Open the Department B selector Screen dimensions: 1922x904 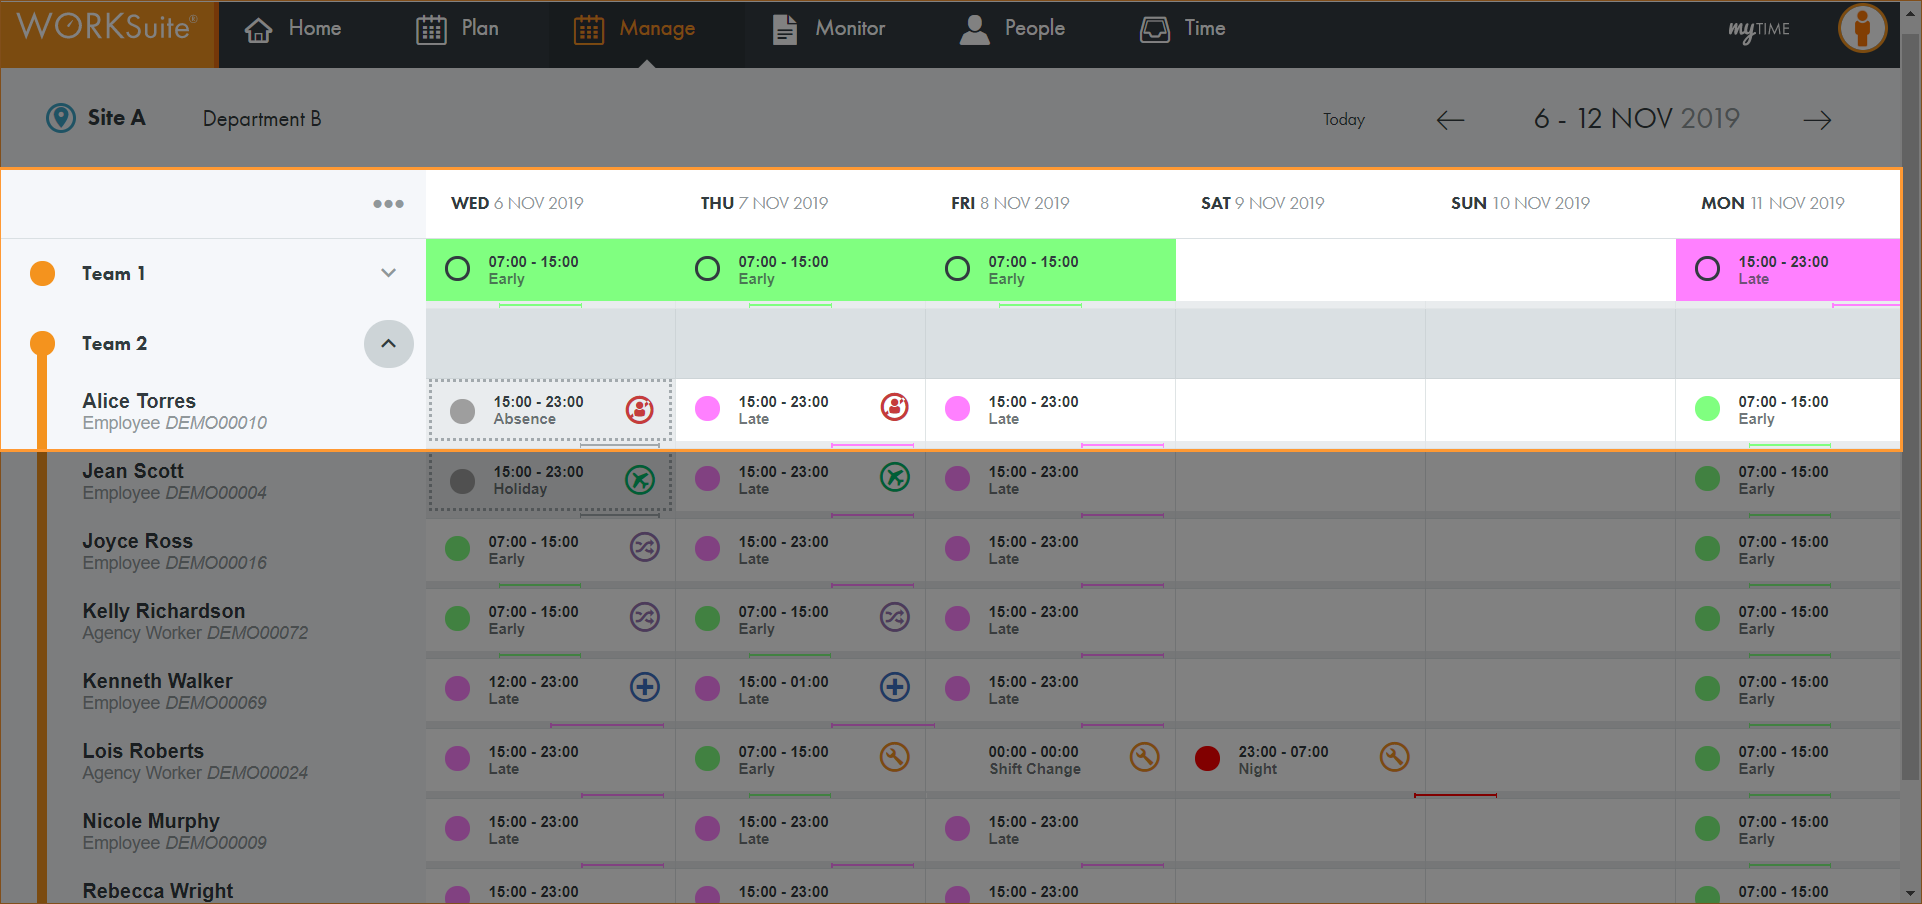262,119
